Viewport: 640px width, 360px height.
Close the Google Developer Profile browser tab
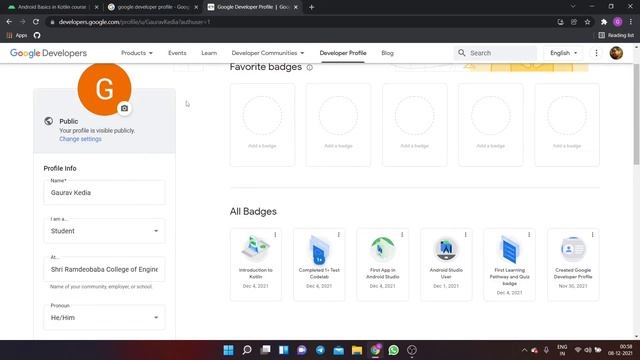tap(296, 7)
